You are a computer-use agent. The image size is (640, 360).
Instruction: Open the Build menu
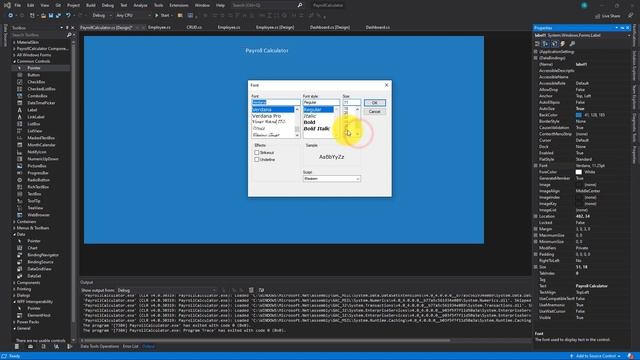(91, 5)
